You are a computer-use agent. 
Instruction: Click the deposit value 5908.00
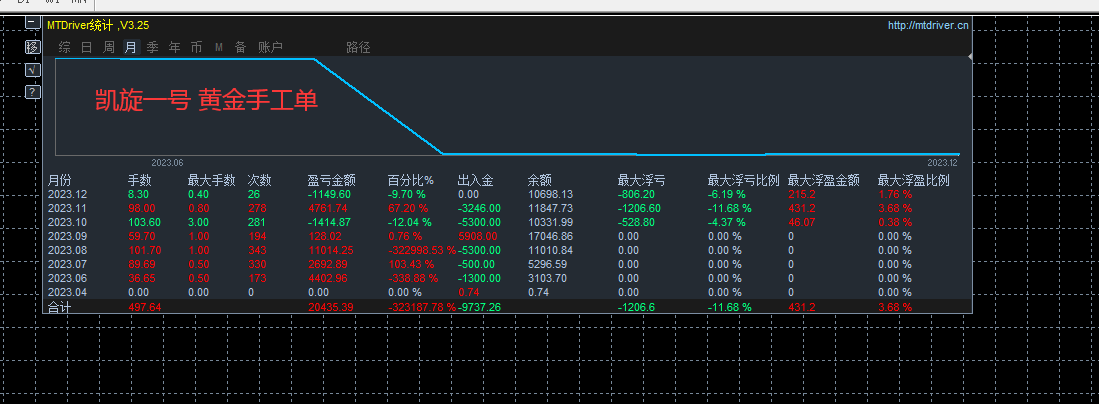click(477, 236)
